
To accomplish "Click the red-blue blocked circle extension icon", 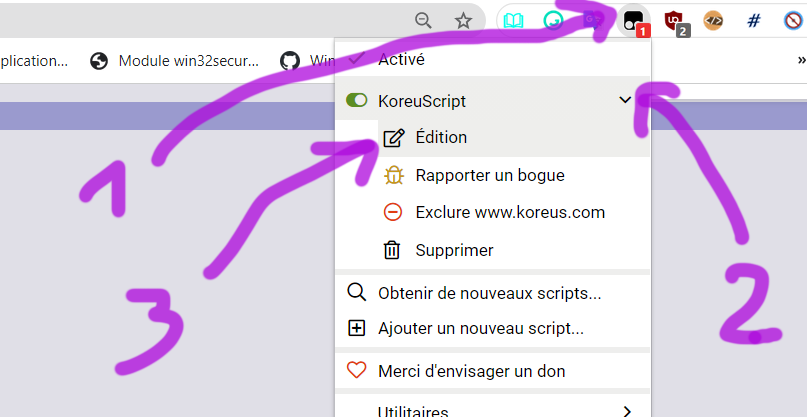I will point(792,21).
